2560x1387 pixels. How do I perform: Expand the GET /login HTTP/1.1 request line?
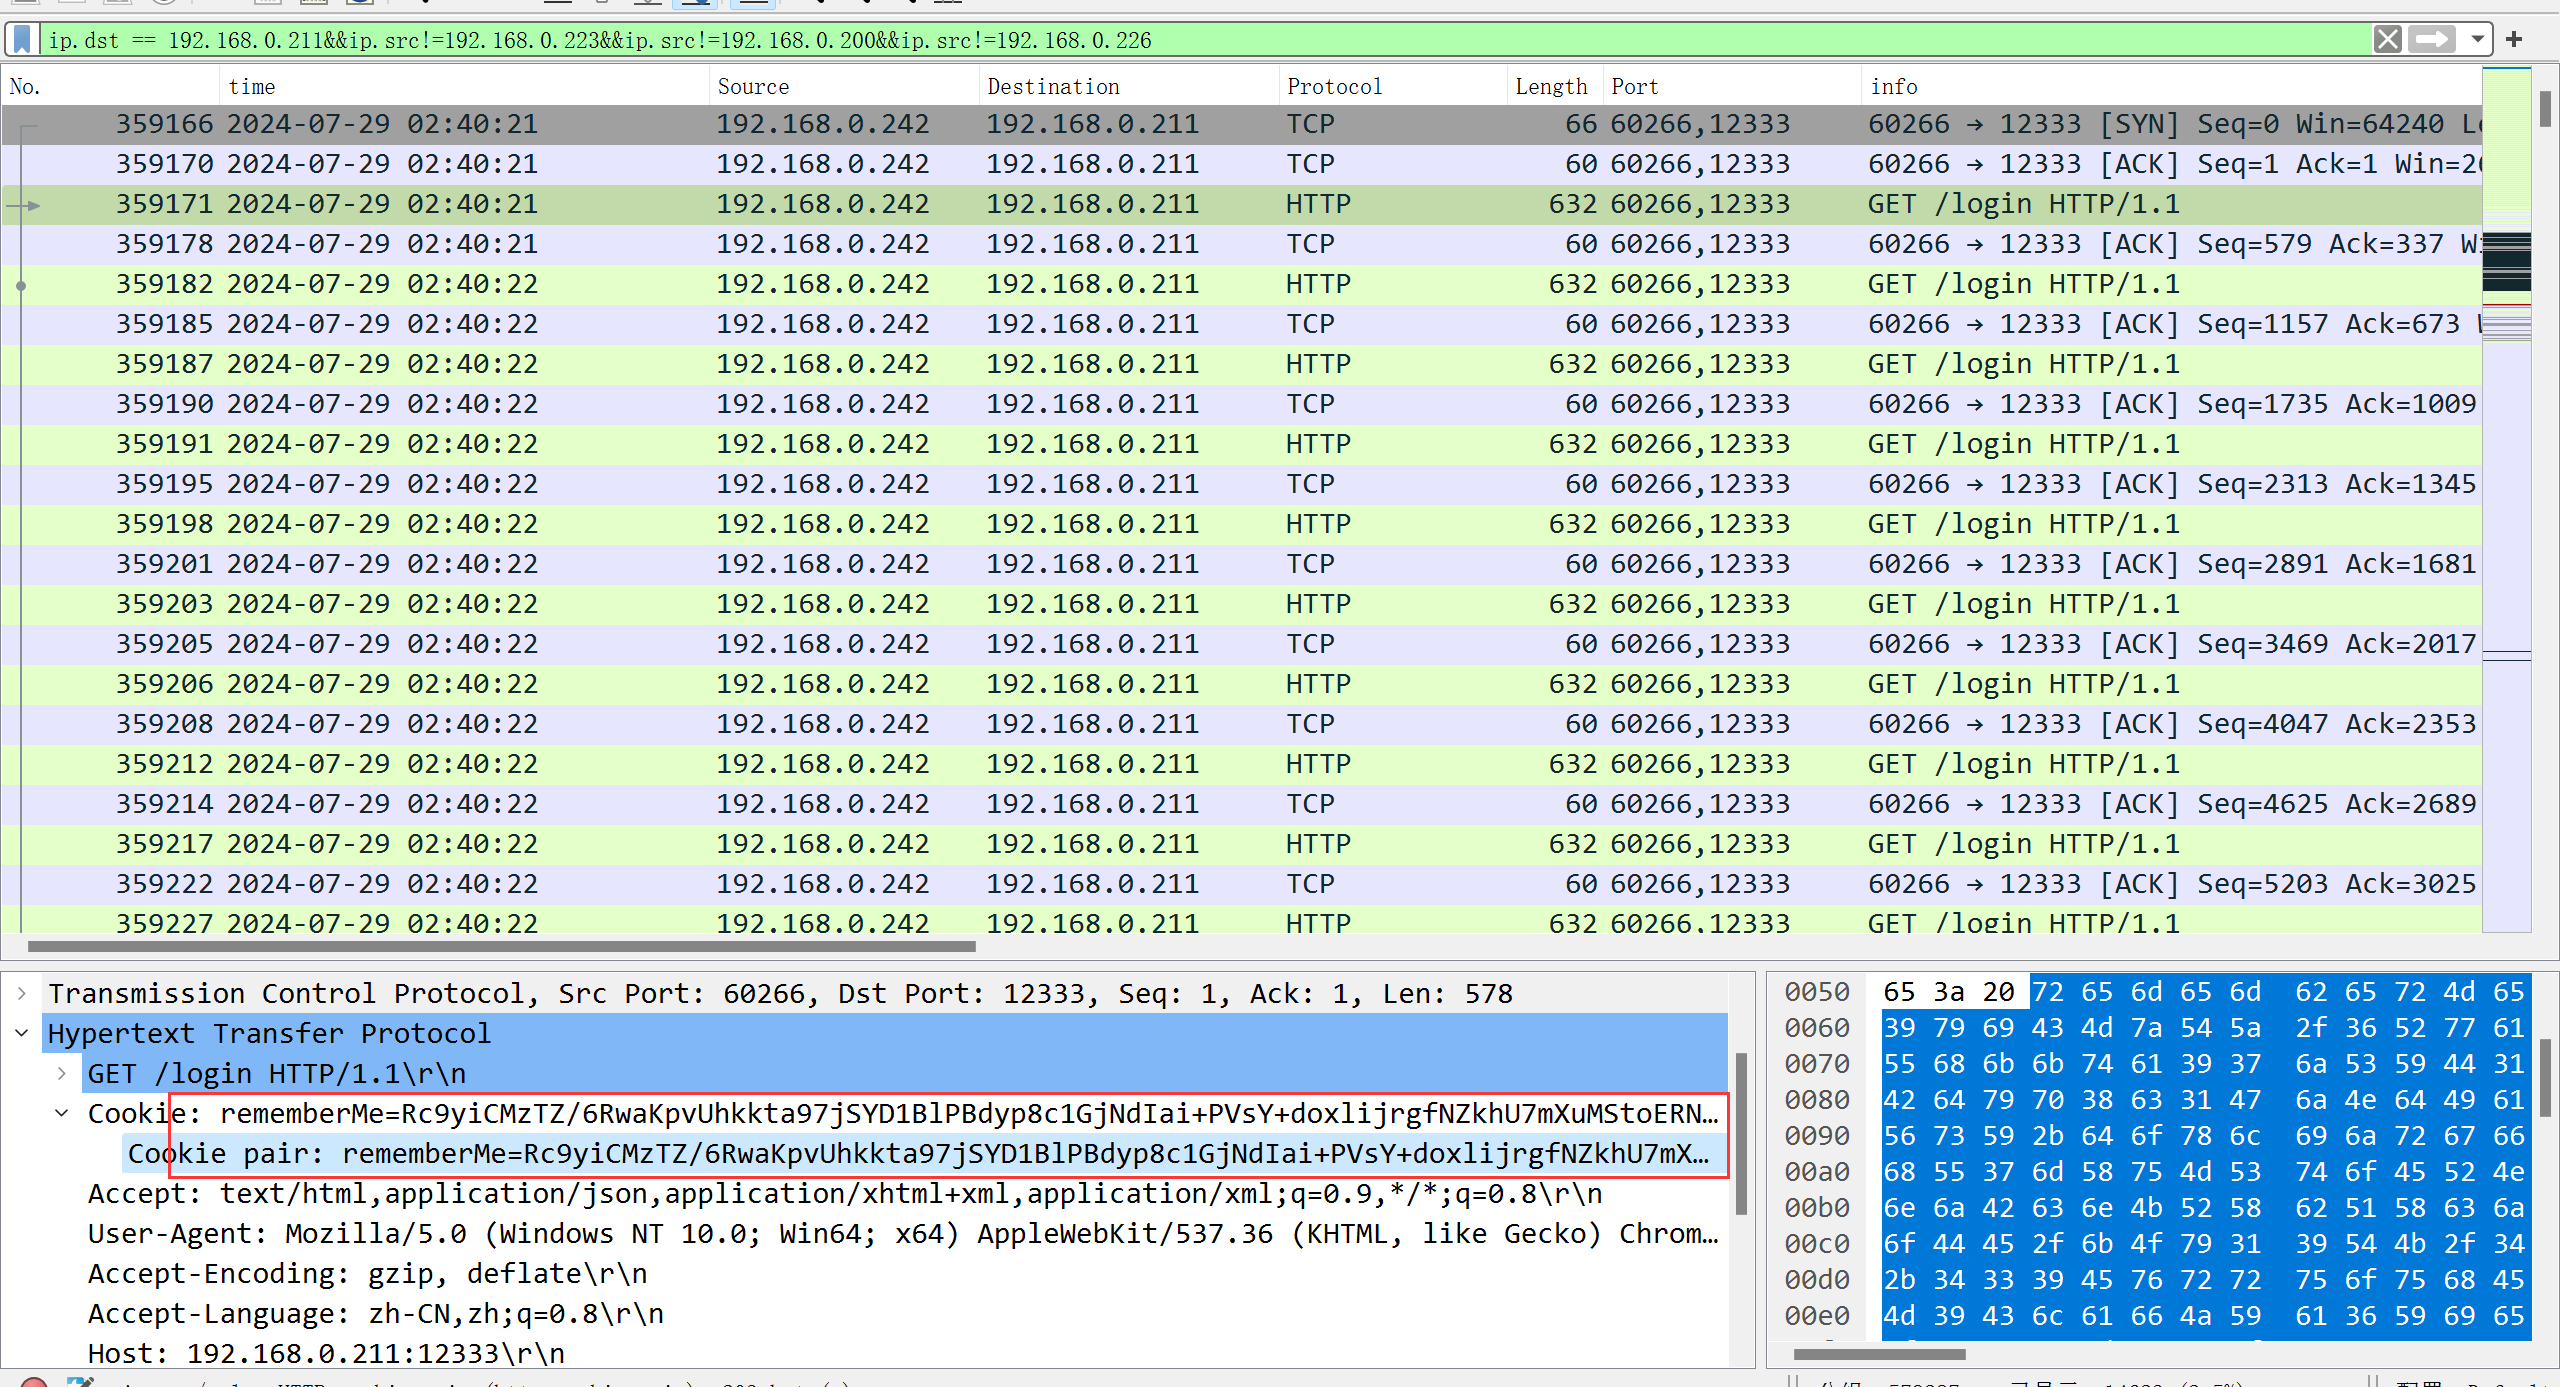pos(62,1074)
